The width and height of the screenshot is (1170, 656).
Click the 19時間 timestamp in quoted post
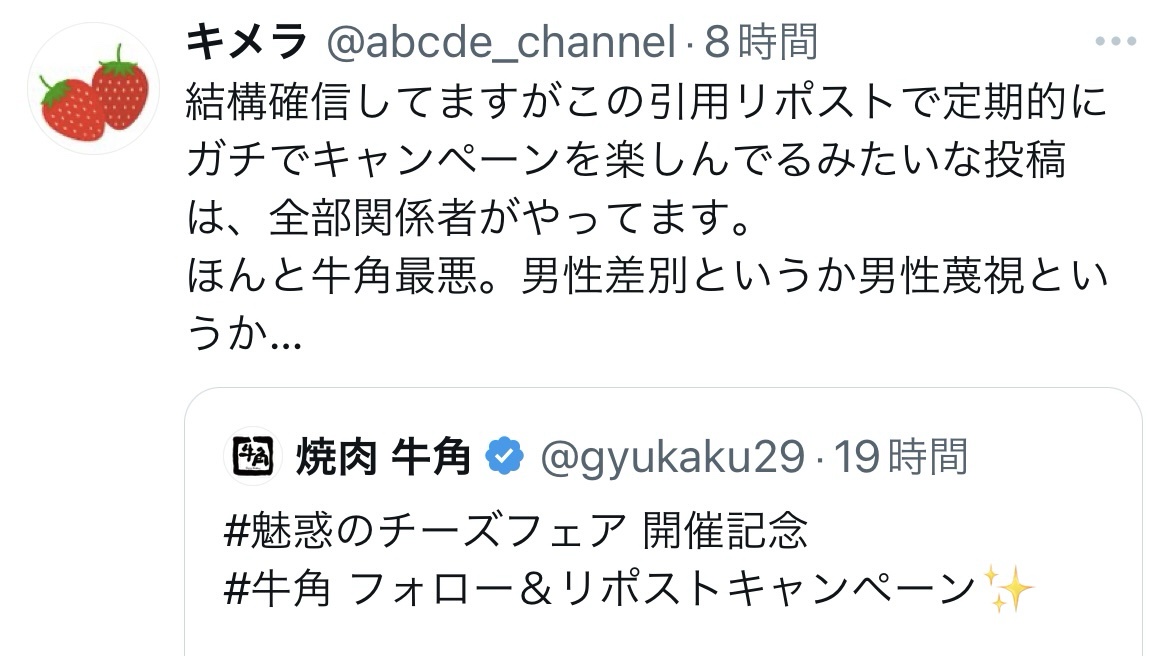tap(902, 457)
